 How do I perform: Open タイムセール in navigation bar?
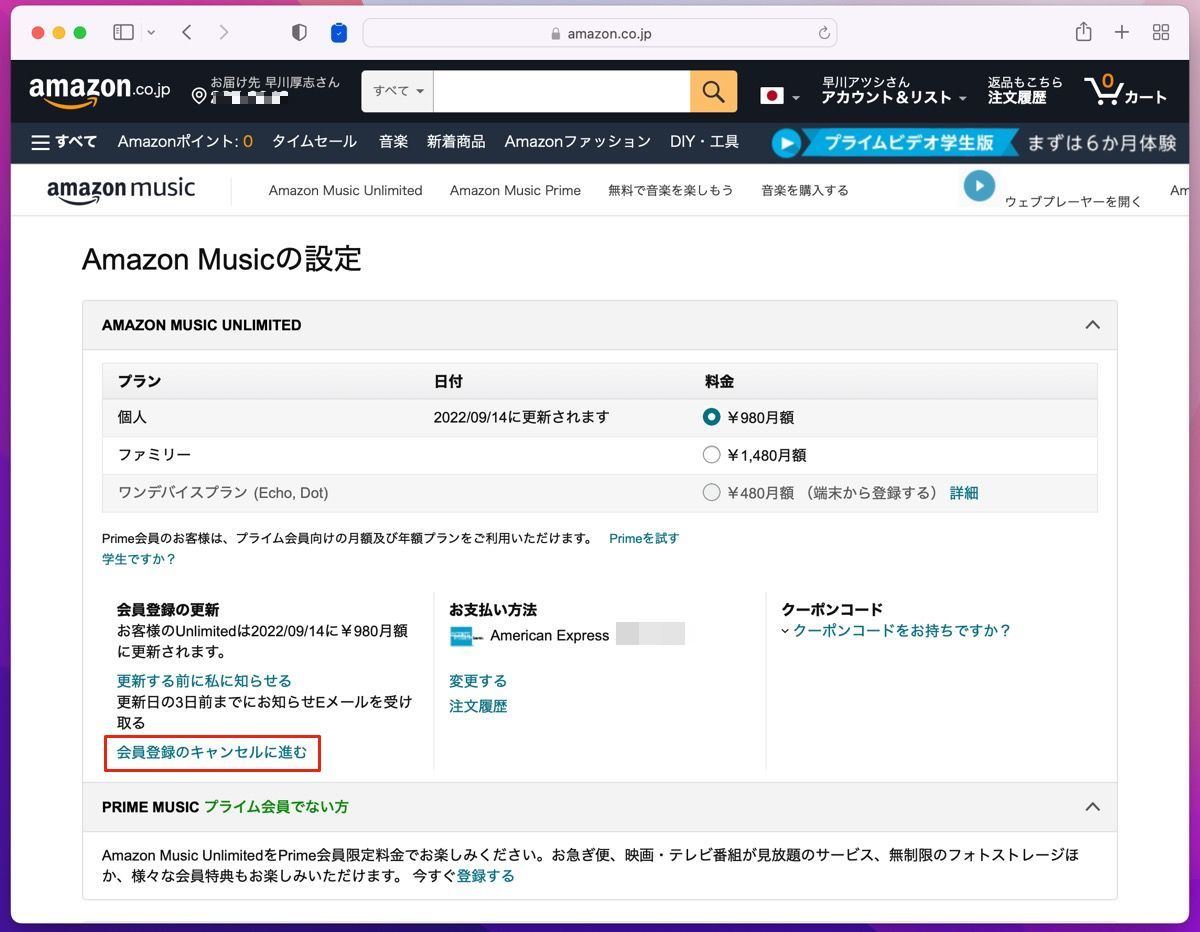314,142
